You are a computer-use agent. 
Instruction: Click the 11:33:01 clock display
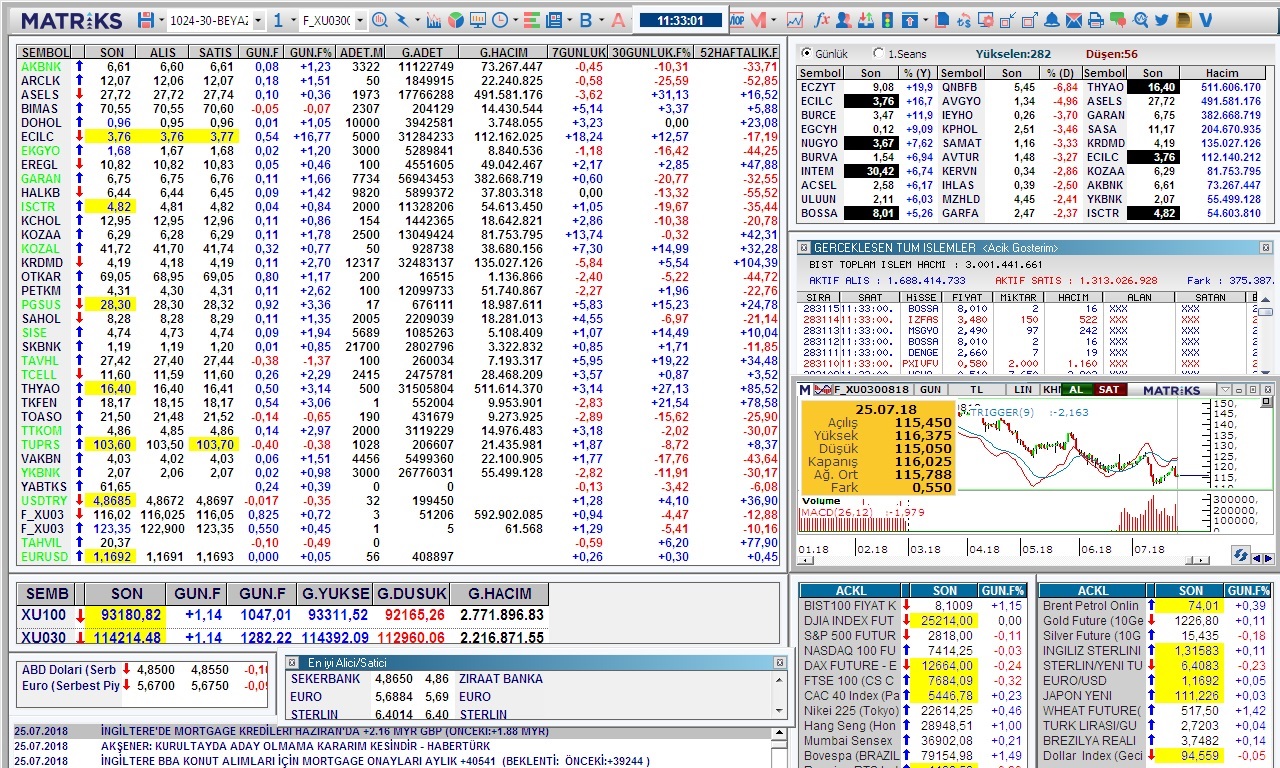pos(680,20)
